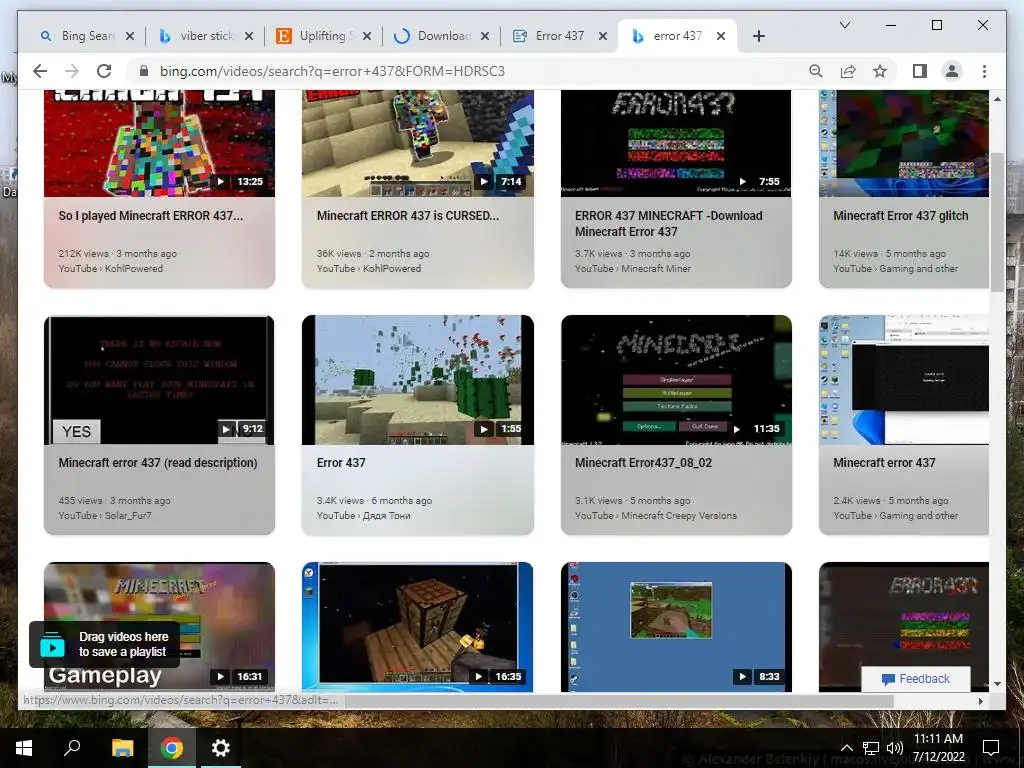1024x768 pixels.
Task: Open the 8:33 blue desktop video thumbnail
Action: coord(676,626)
